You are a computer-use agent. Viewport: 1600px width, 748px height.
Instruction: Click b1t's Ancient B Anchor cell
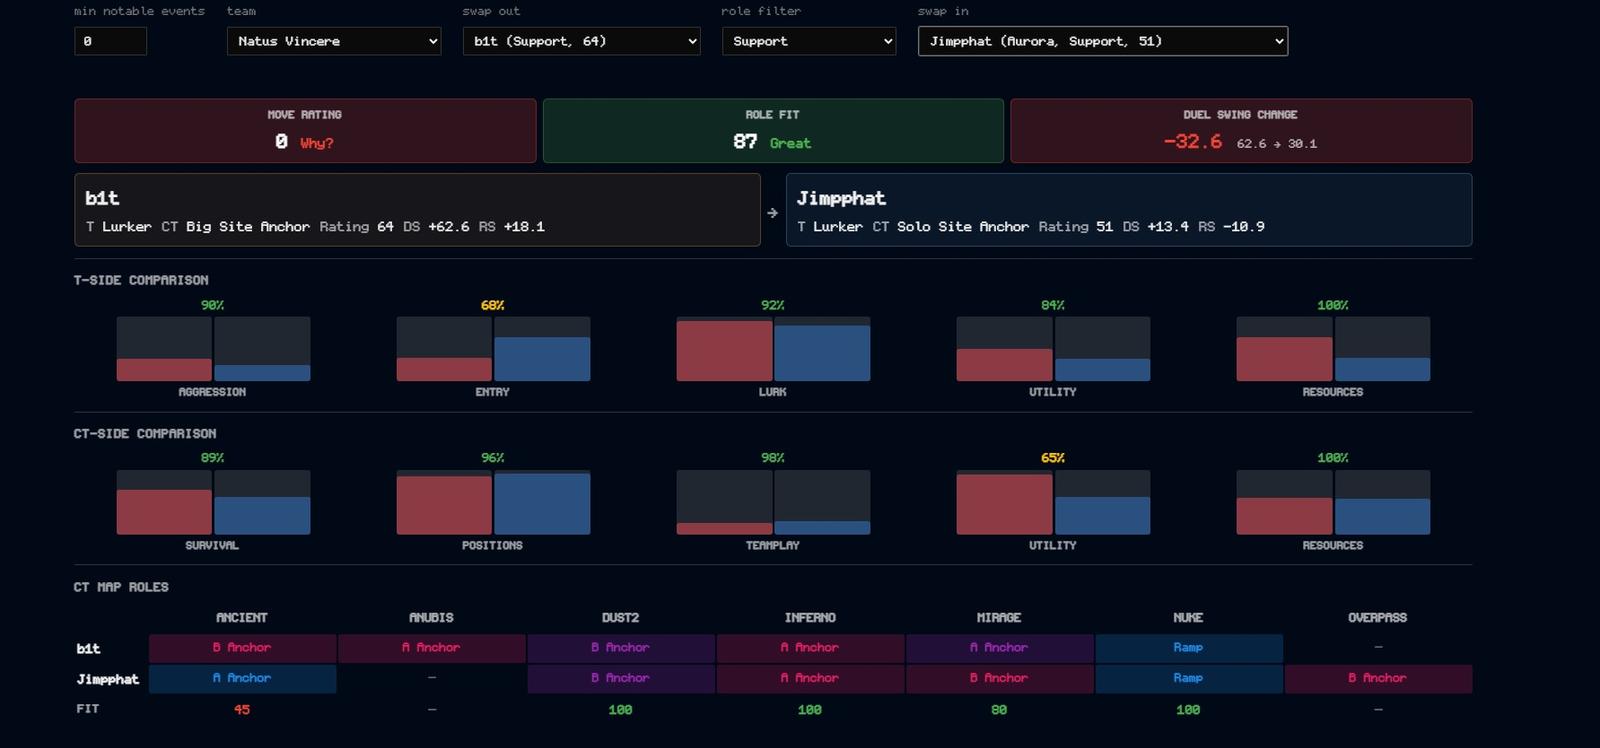click(242, 648)
